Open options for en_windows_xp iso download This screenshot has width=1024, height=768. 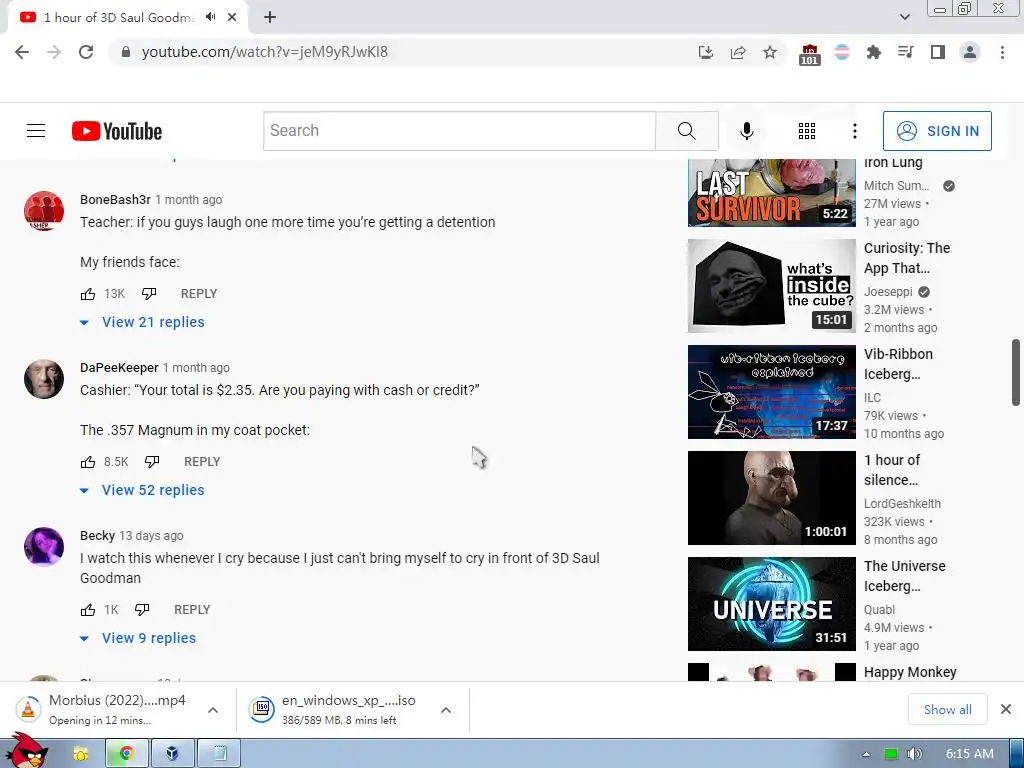pos(445,710)
